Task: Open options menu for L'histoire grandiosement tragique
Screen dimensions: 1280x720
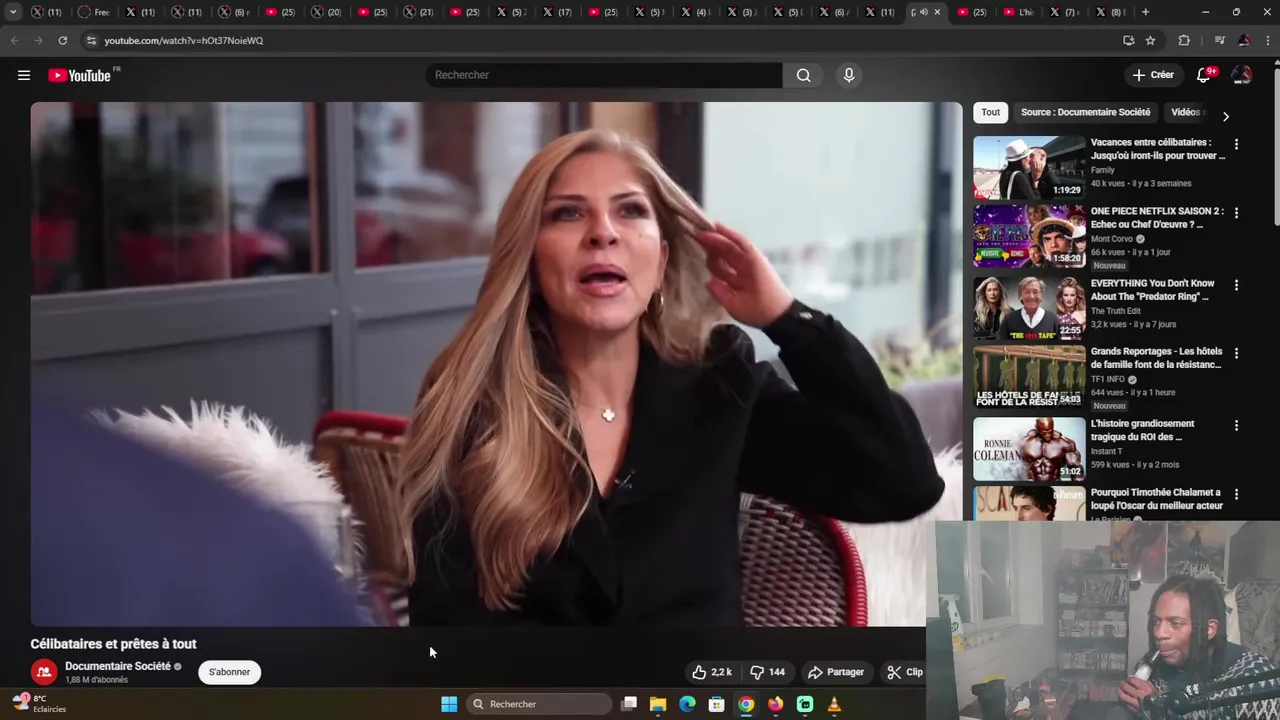Action: [1236, 425]
